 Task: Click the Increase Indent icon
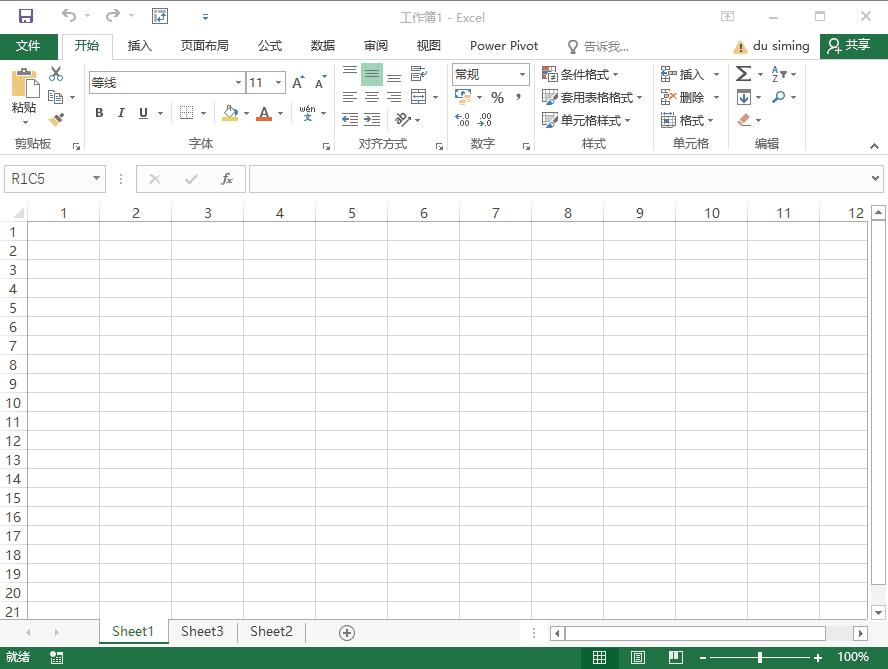coord(372,120)
